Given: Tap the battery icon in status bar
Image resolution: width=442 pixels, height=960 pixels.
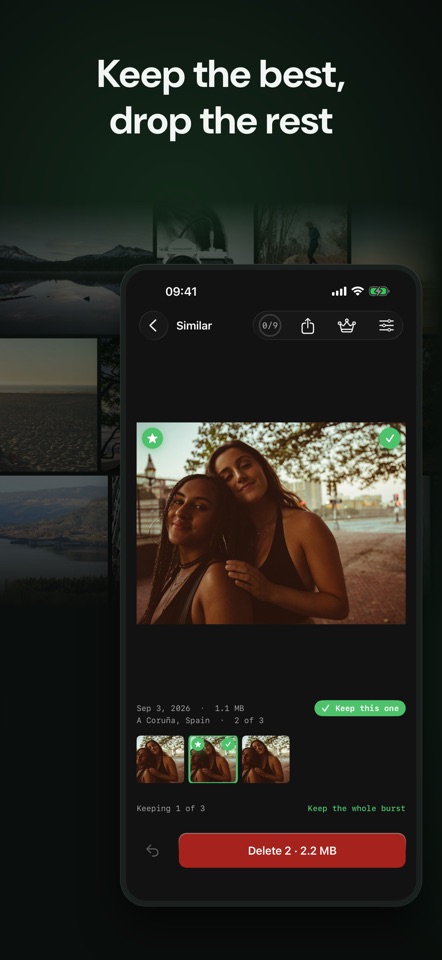Looking at the screenshot, I should tap(379, 291).
